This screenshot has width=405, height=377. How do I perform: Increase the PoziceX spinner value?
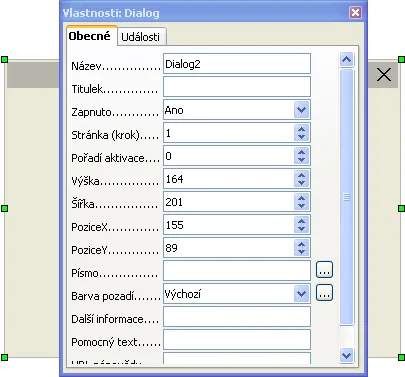tap(301, 222)
